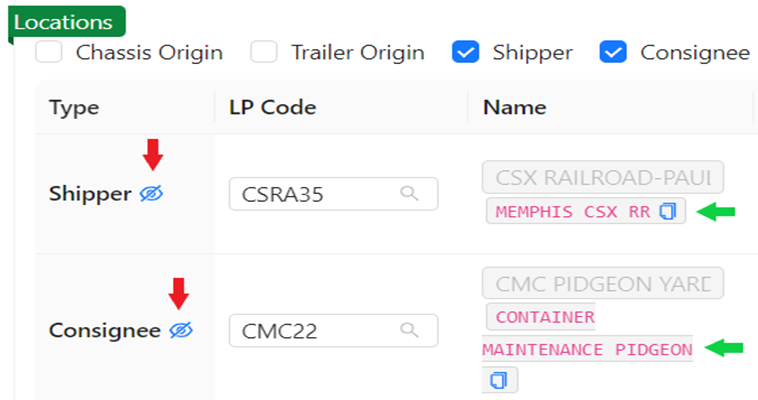
Task: Toggle the Consignee row visibility eye icon
Action: pos(181,330)
